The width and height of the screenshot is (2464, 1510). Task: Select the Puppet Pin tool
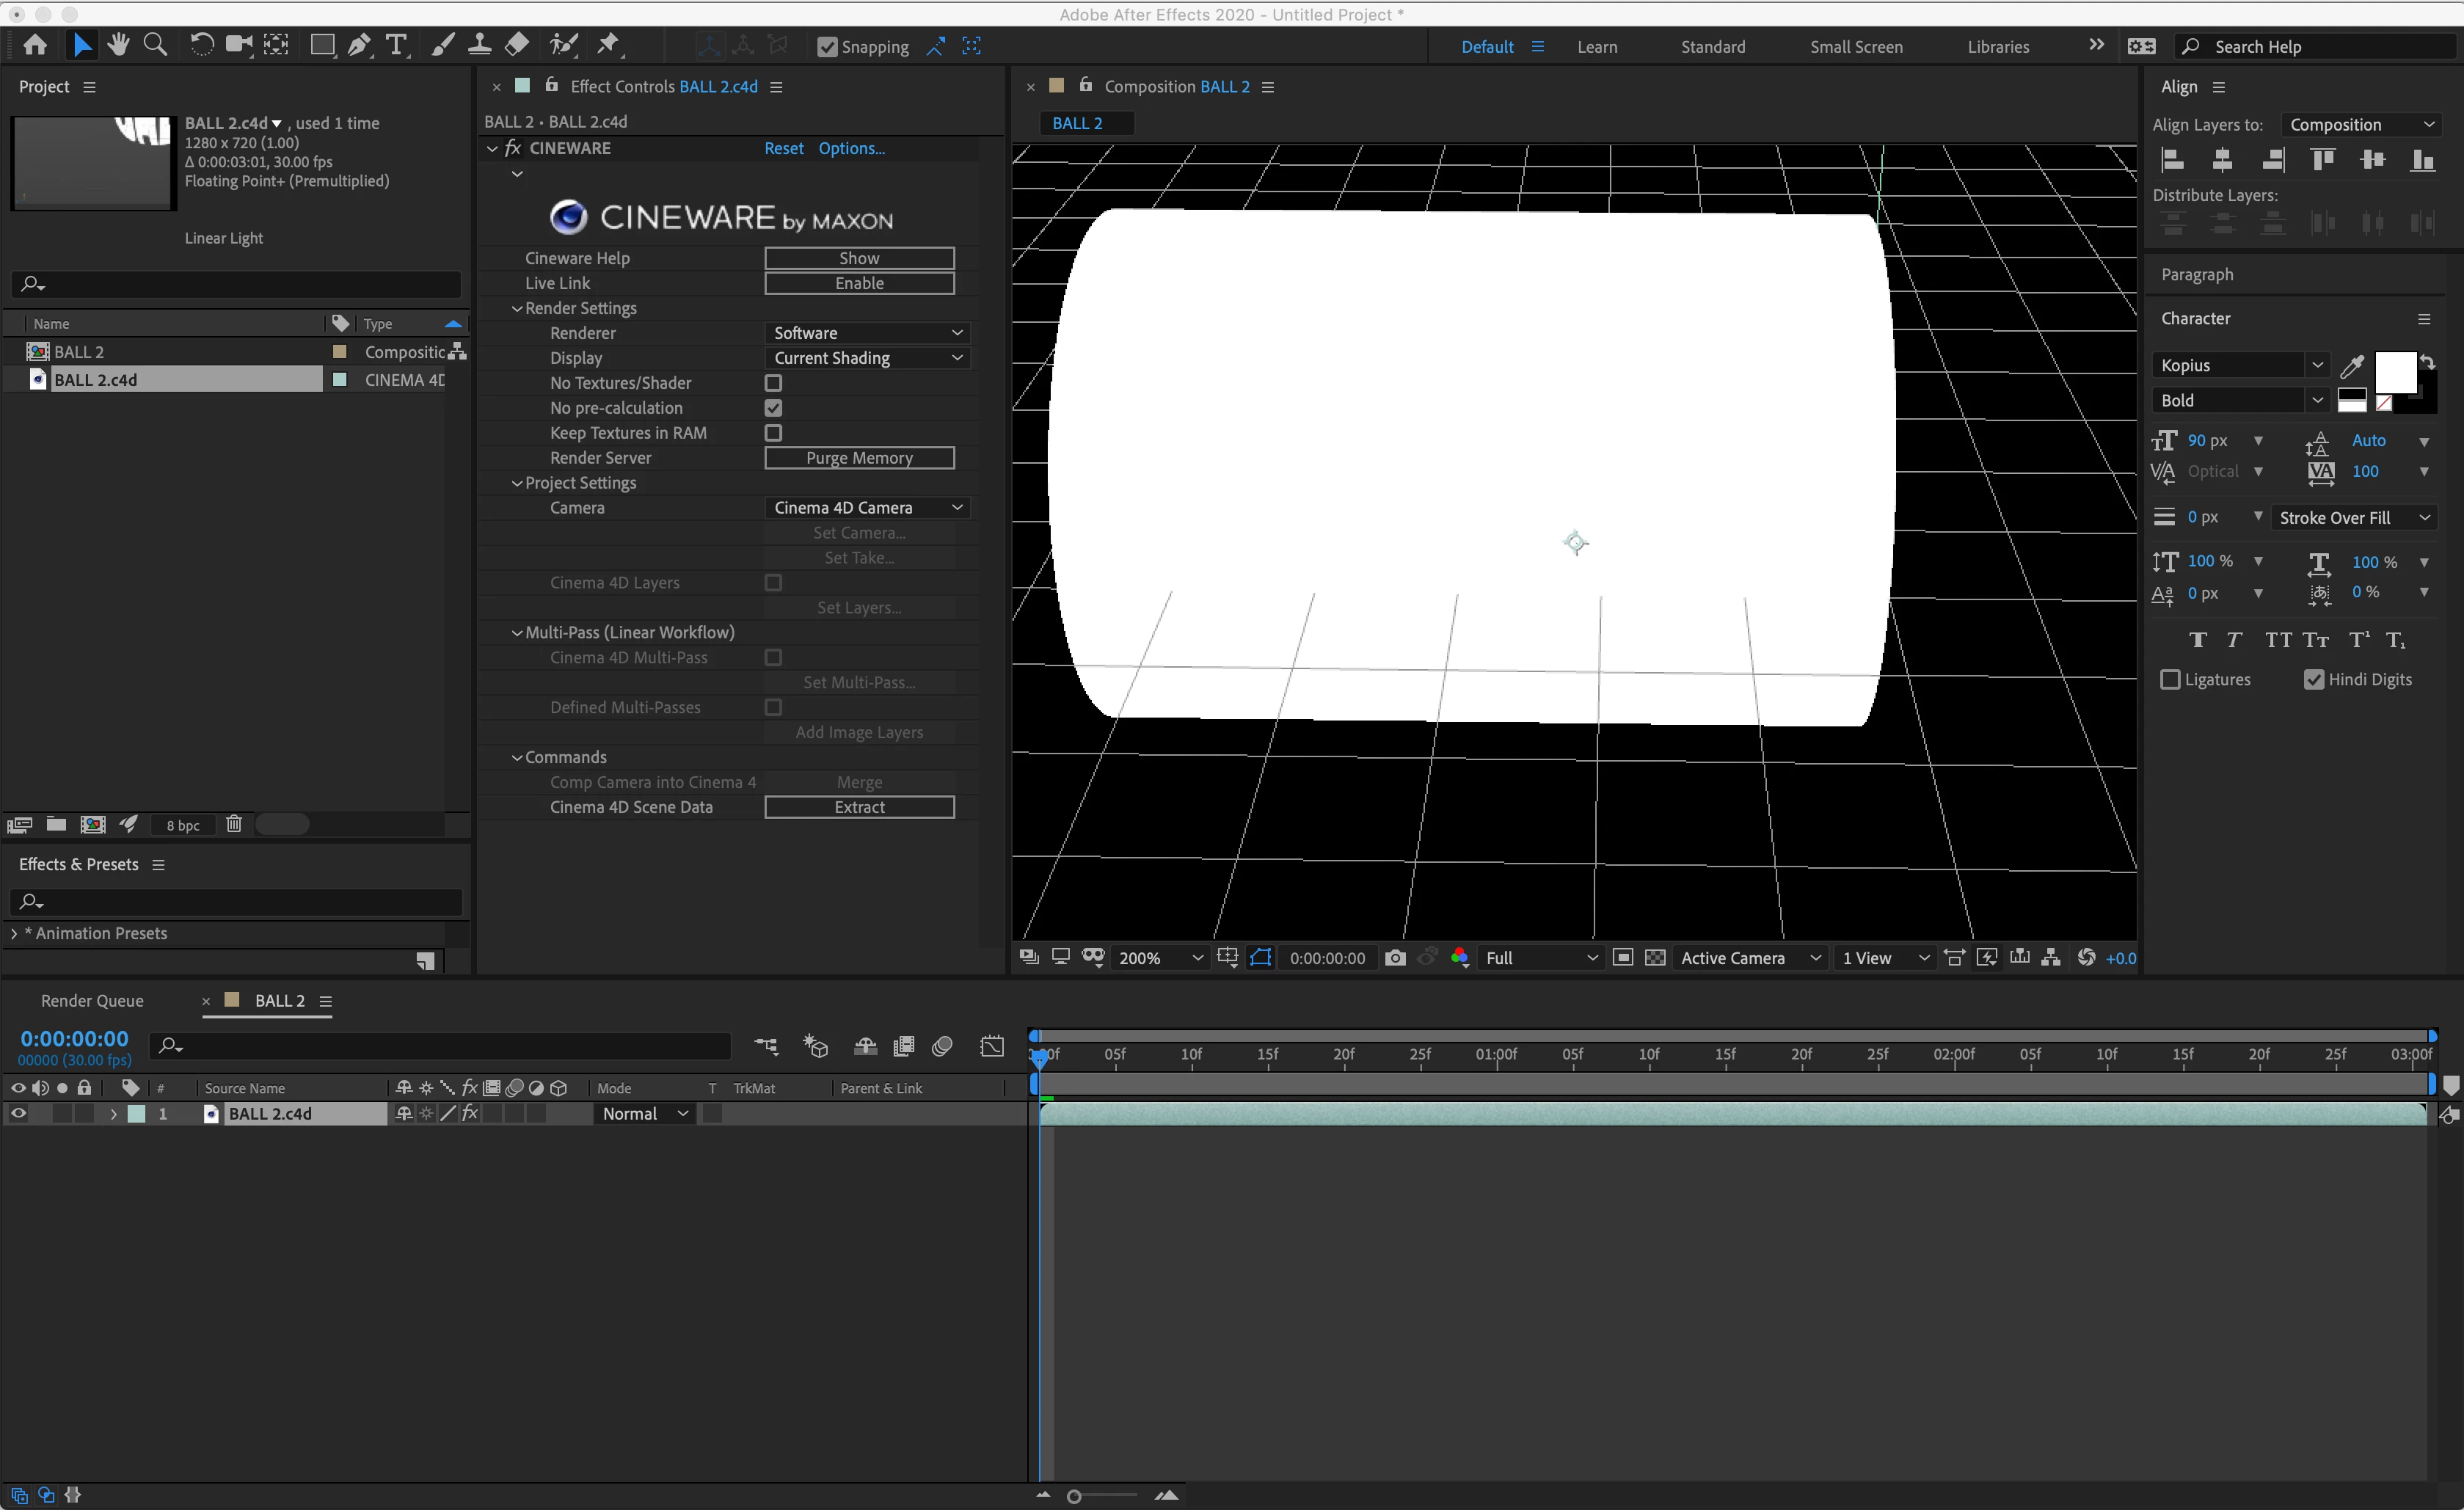point(608,45)
